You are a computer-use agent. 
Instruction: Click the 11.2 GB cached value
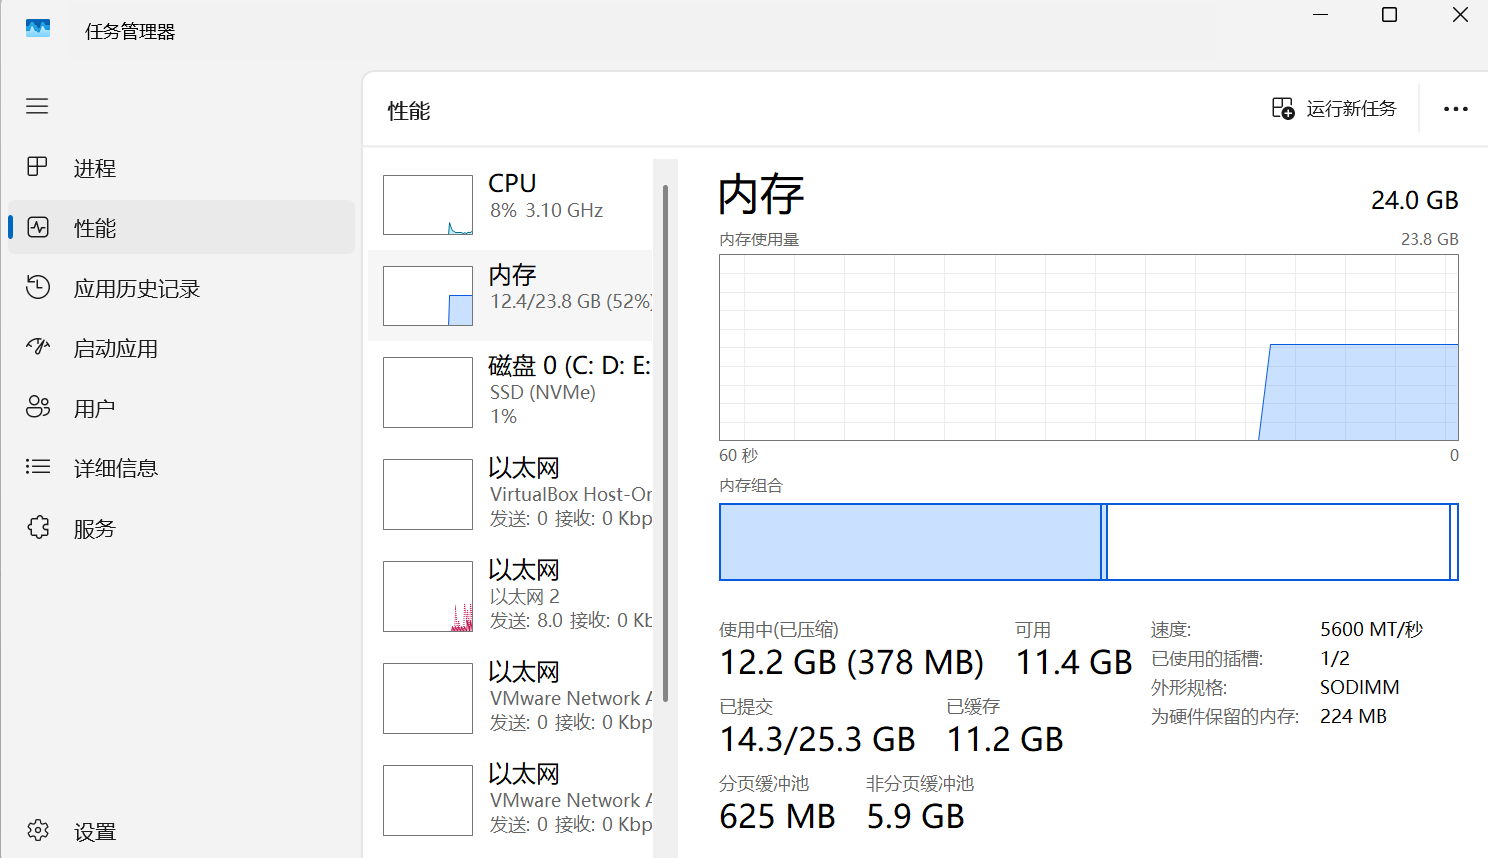[1005, 739]
